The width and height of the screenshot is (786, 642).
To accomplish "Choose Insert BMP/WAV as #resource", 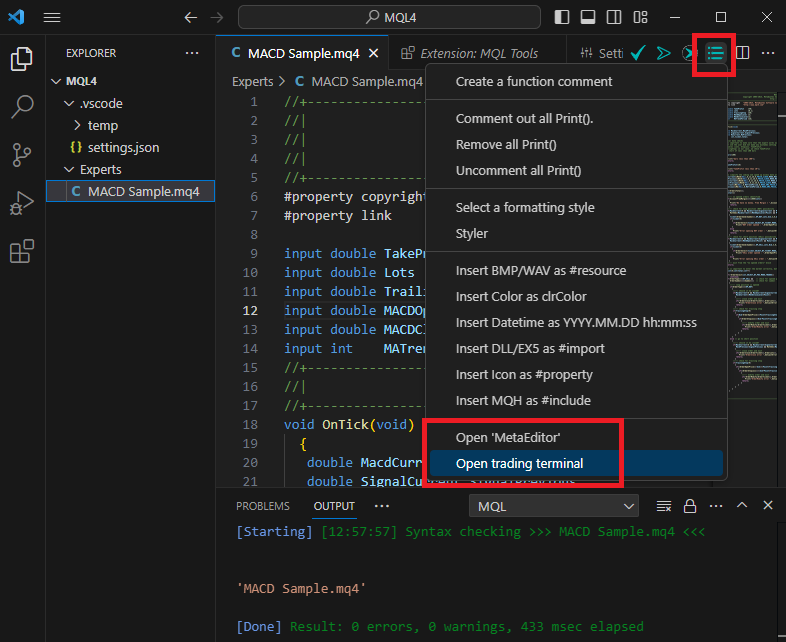I will point(576,271).
